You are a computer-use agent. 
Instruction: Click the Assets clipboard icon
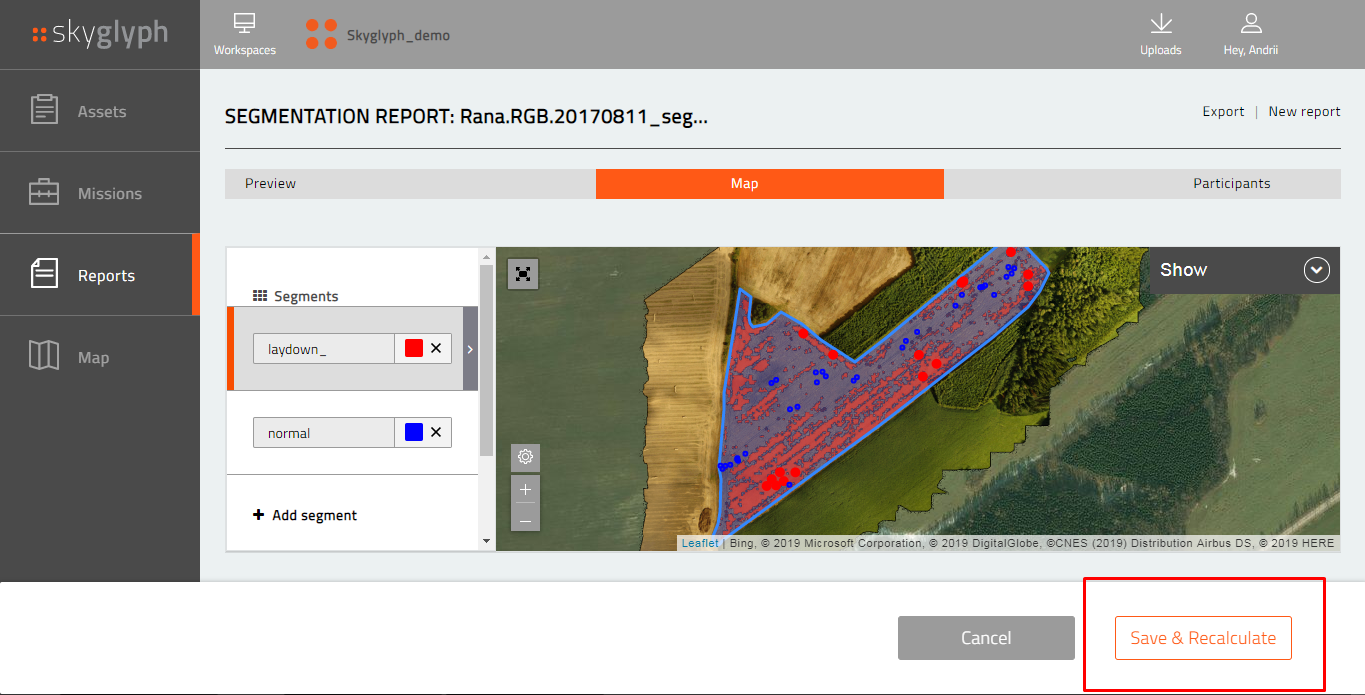(44, 110)
